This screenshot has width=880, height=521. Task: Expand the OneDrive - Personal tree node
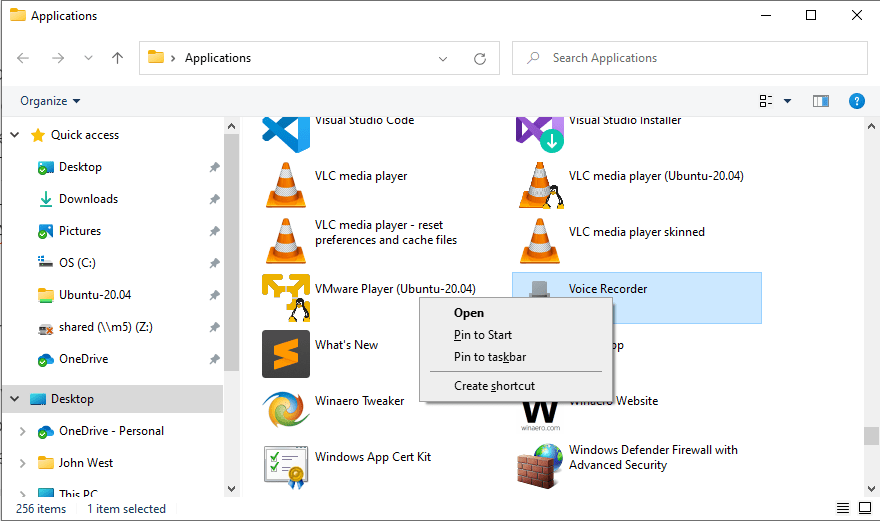[23, 431]
